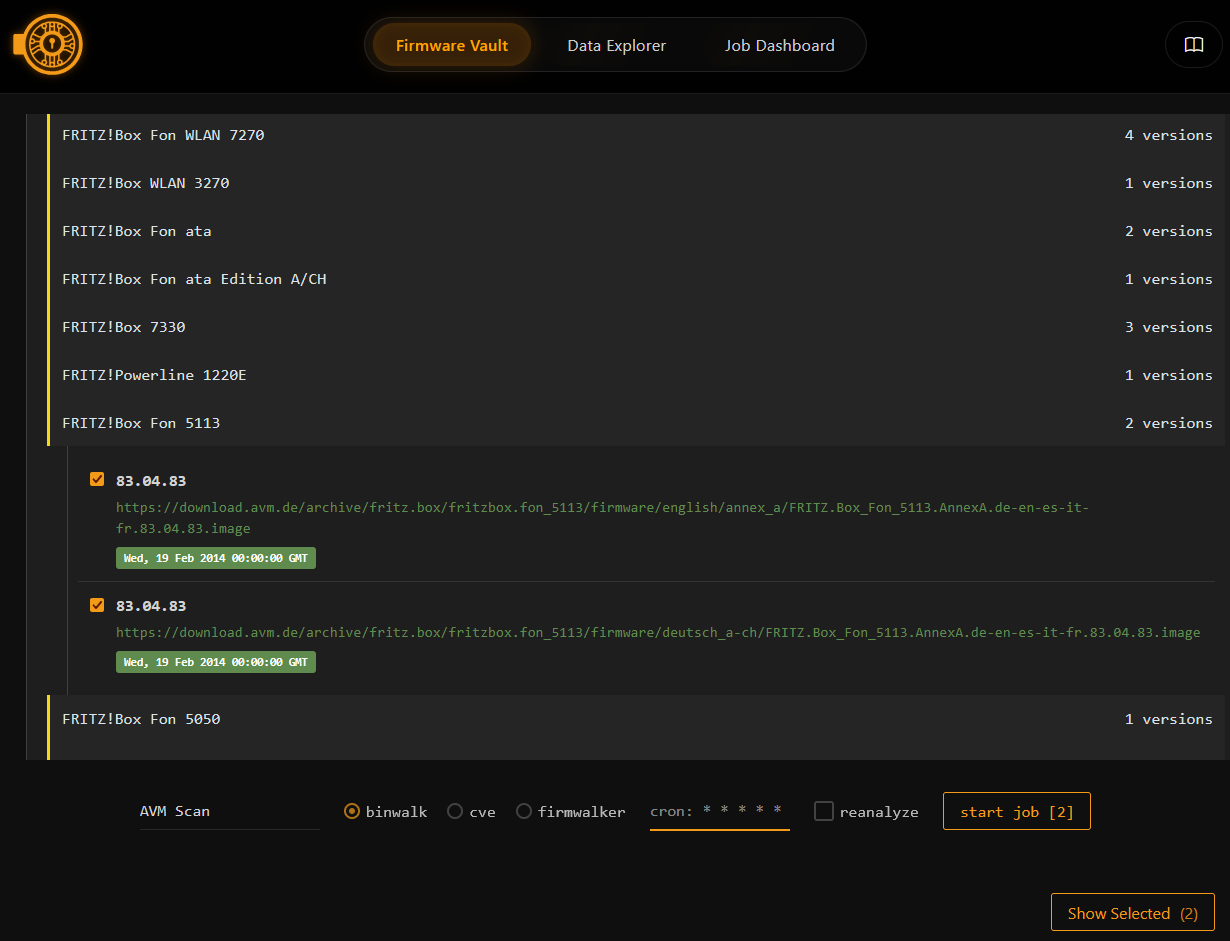1230x941 pixels.
Task: Click the 4 versions count label
Action: (x=1168, y=135)
